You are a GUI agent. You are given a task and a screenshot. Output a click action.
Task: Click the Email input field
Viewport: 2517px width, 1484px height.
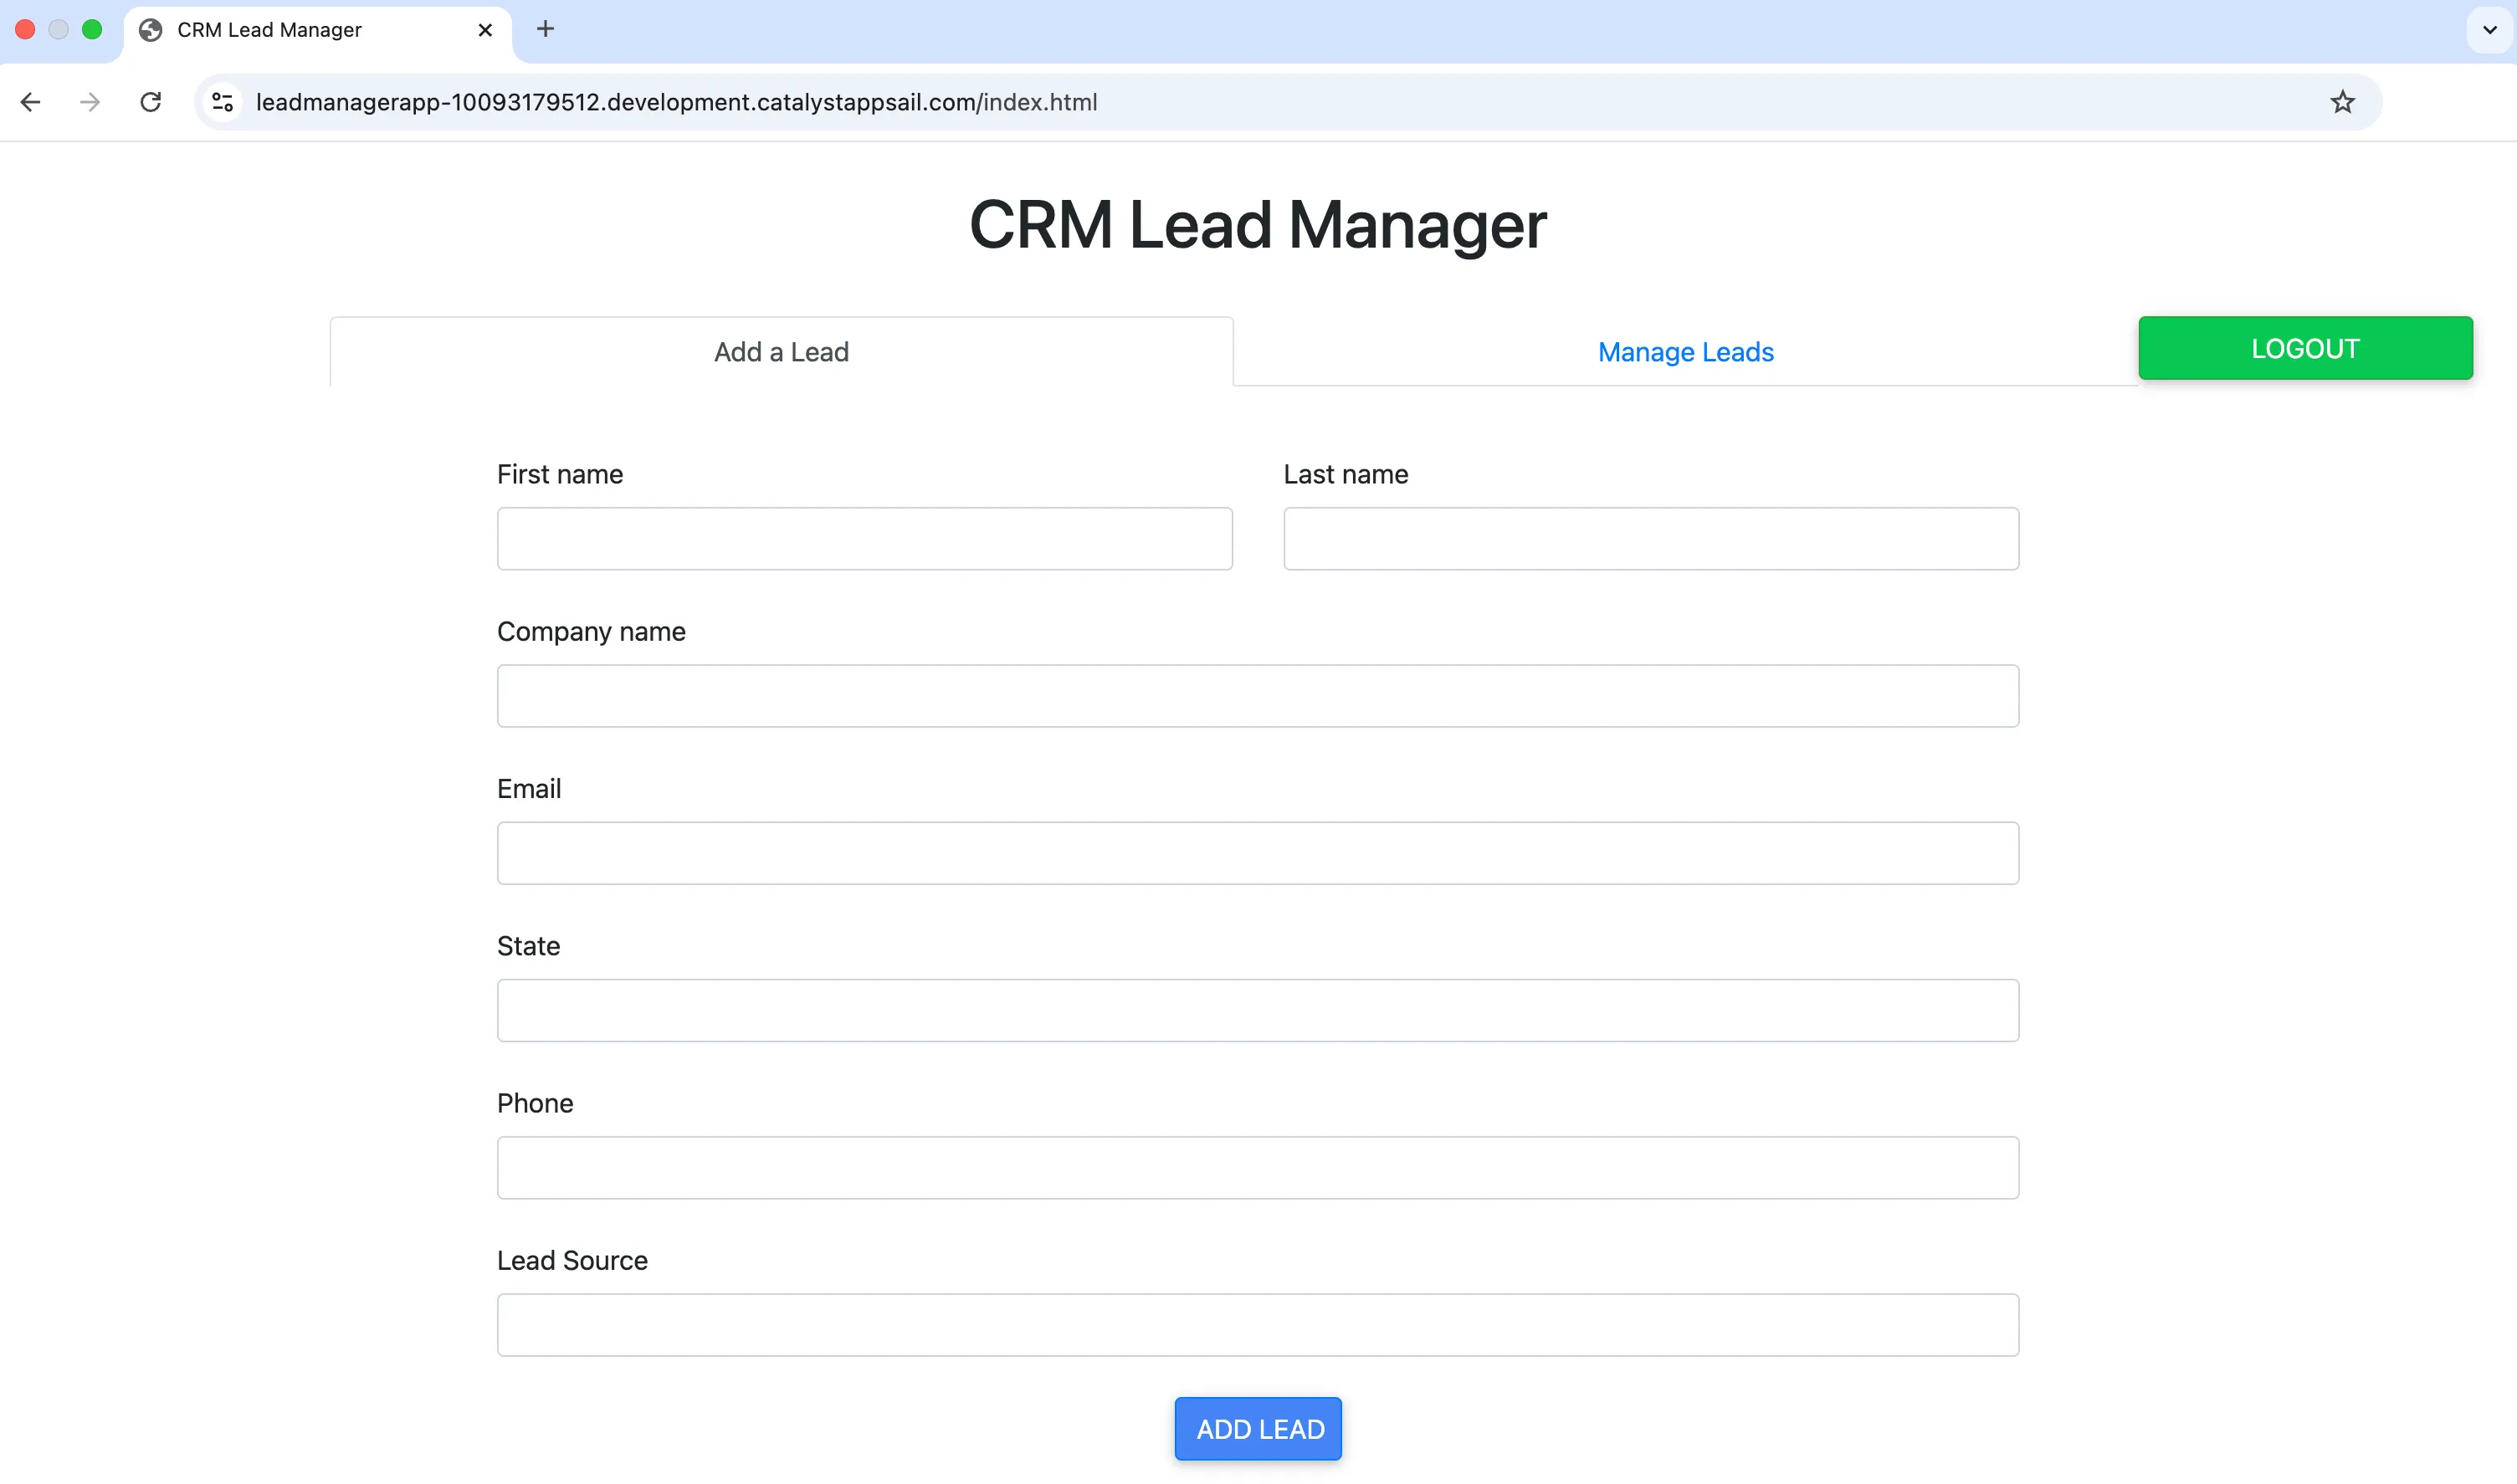click(1257, 853)
